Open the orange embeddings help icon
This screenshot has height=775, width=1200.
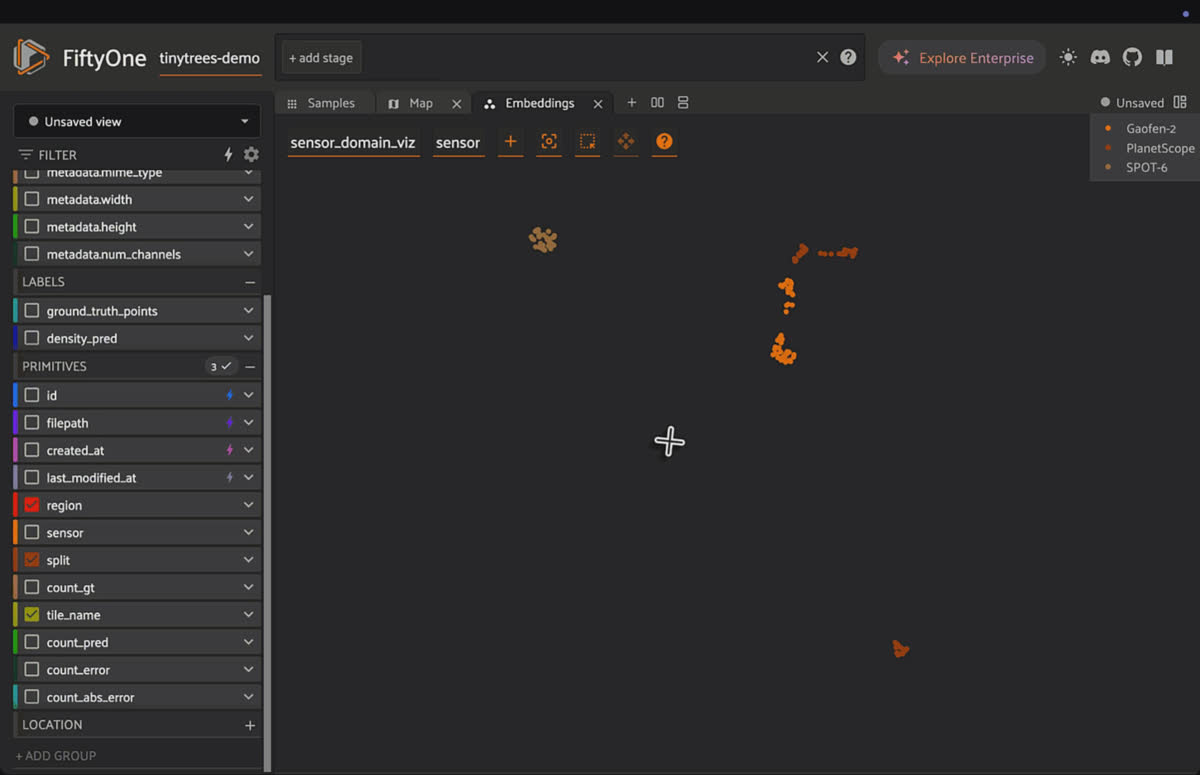click(x=664, y=142)
